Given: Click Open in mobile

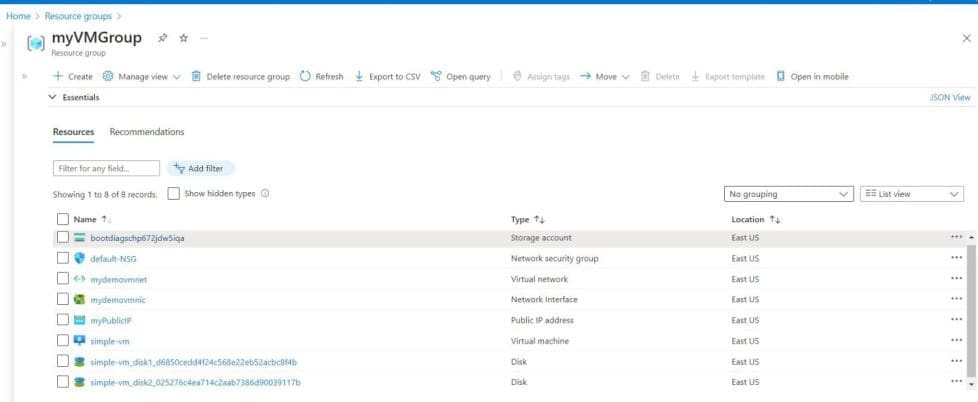Looking at the screenshot, I should pos(812,77).
